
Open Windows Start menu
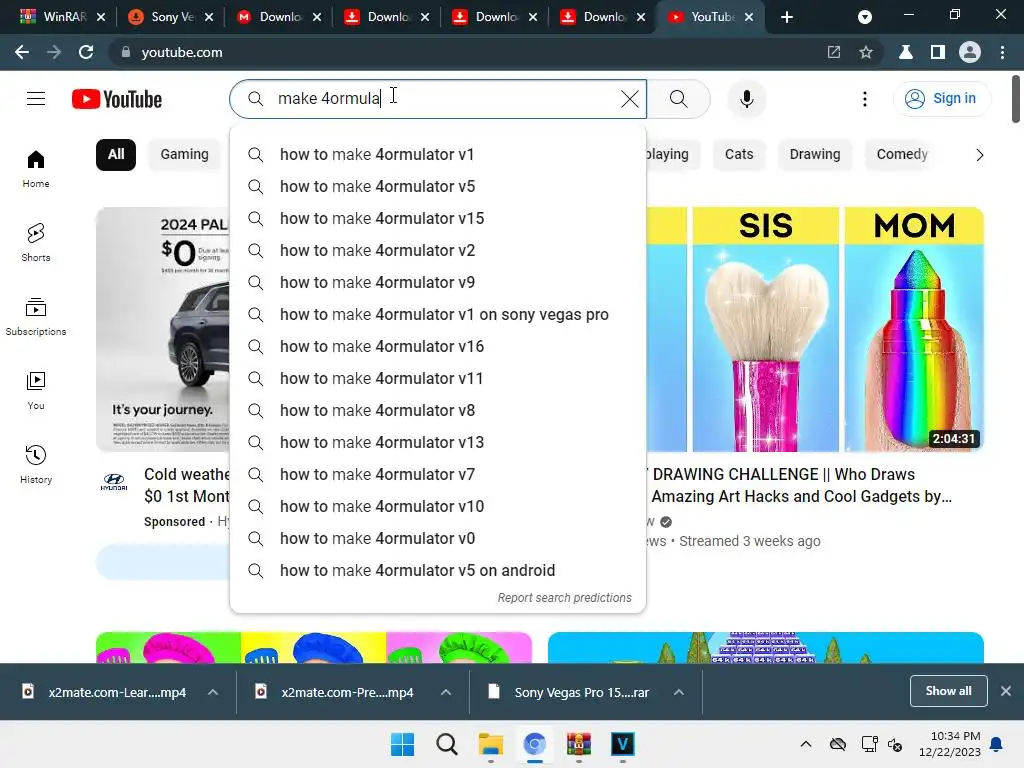click(x=402, y=744)
